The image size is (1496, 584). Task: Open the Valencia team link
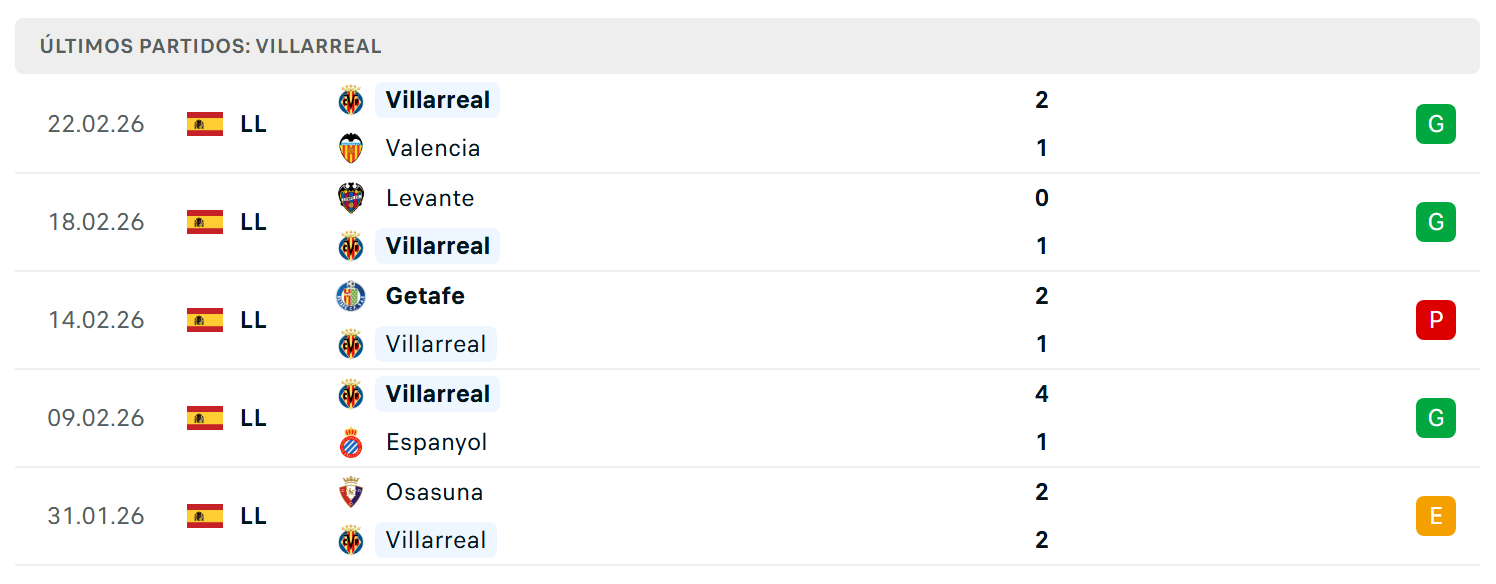pos(433,148)
